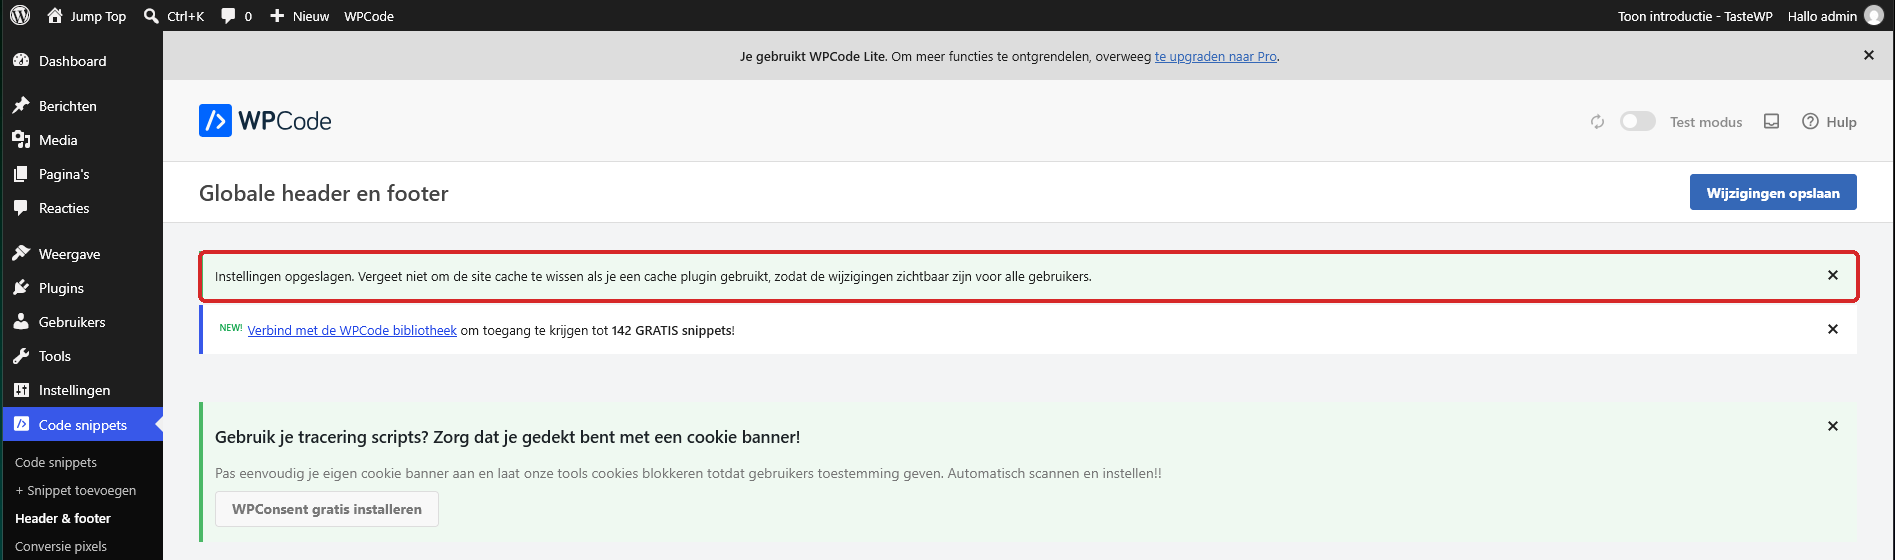Click the Tools wrench icon
This screenshot has height=560, width=1895.
tap(21, 356)
